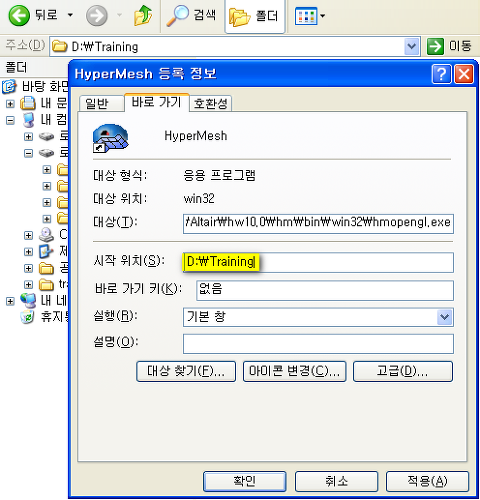Screen dimensions: 480x500
Task: Click the 적용(A) apply button
Action: pyautogui.click(x=427, y=481)
